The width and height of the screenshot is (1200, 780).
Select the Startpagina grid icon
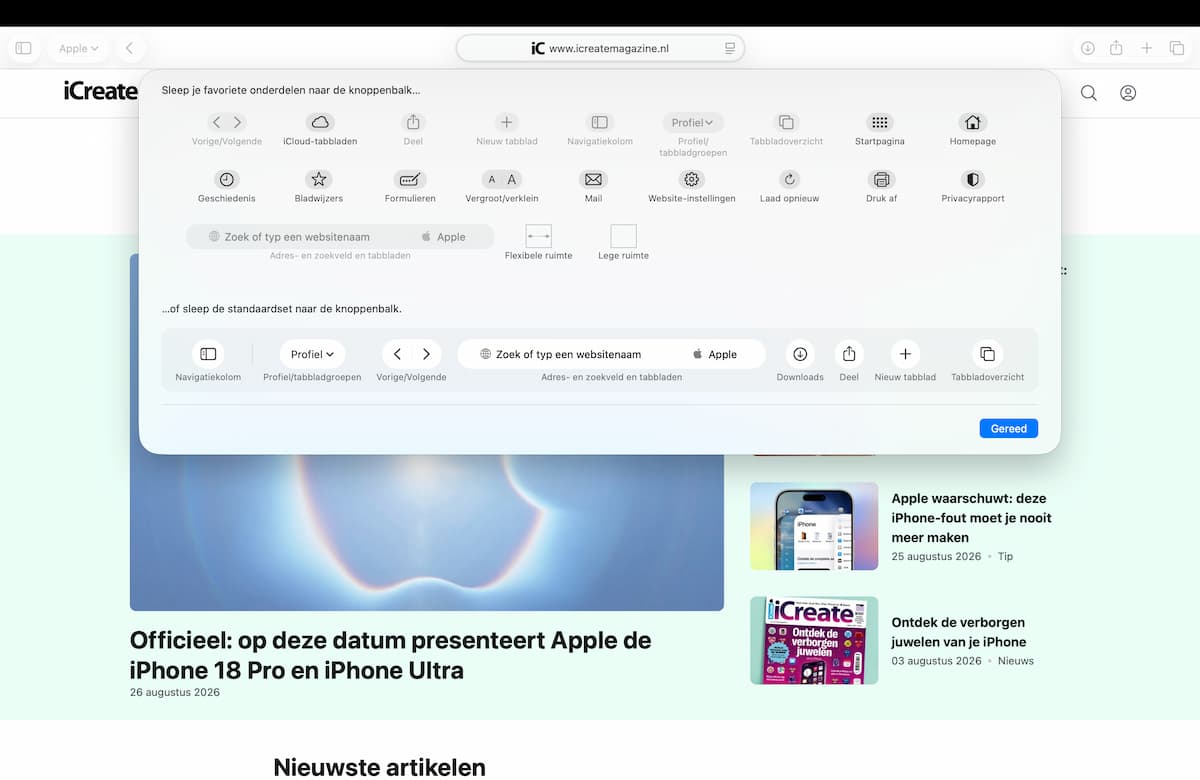[880, 122]
